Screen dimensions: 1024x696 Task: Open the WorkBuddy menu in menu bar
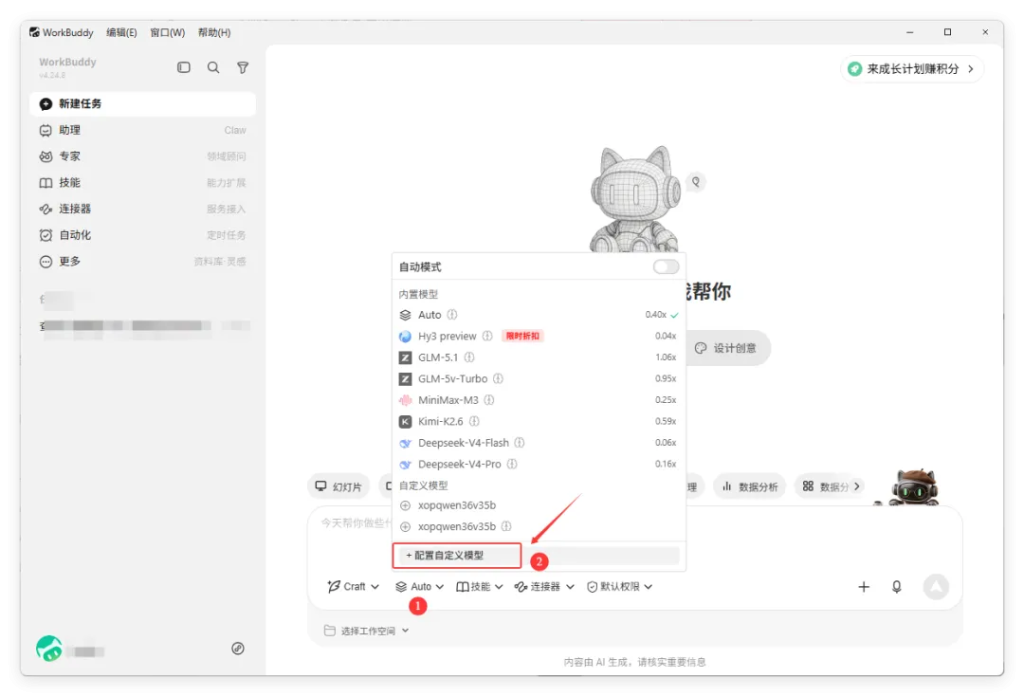[61, 32]
